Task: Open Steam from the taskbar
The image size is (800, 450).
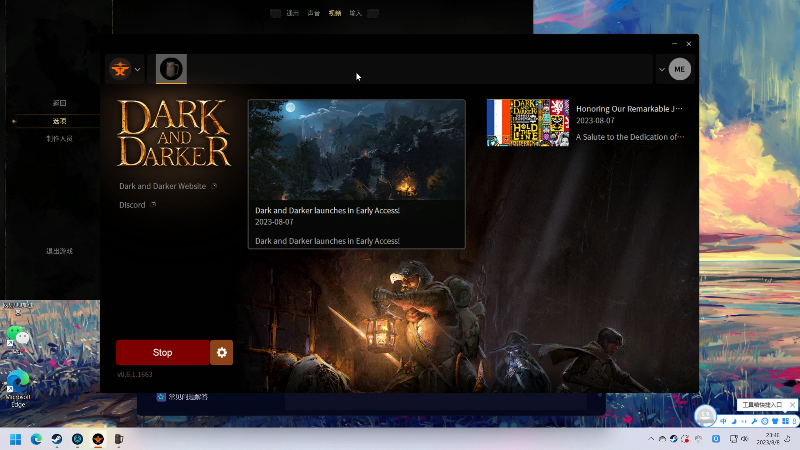Action: click(57, 439)
